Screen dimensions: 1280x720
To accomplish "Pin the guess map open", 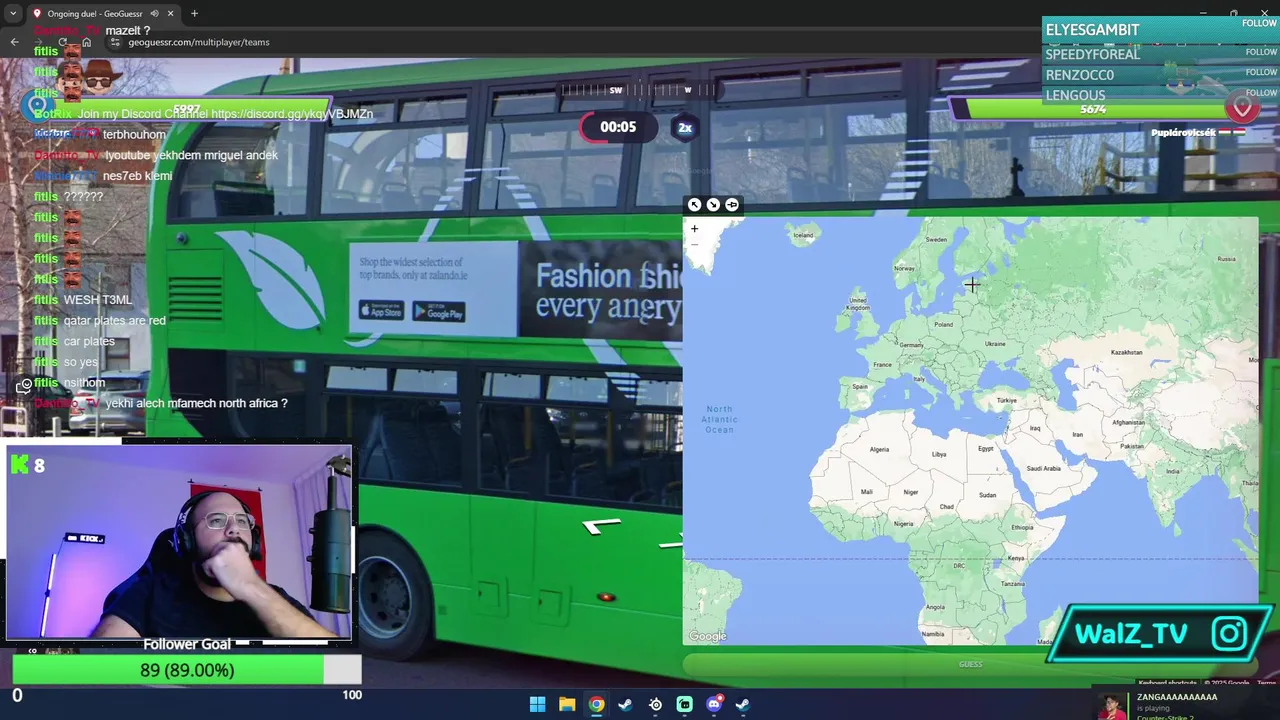I will tap(732, 205).
